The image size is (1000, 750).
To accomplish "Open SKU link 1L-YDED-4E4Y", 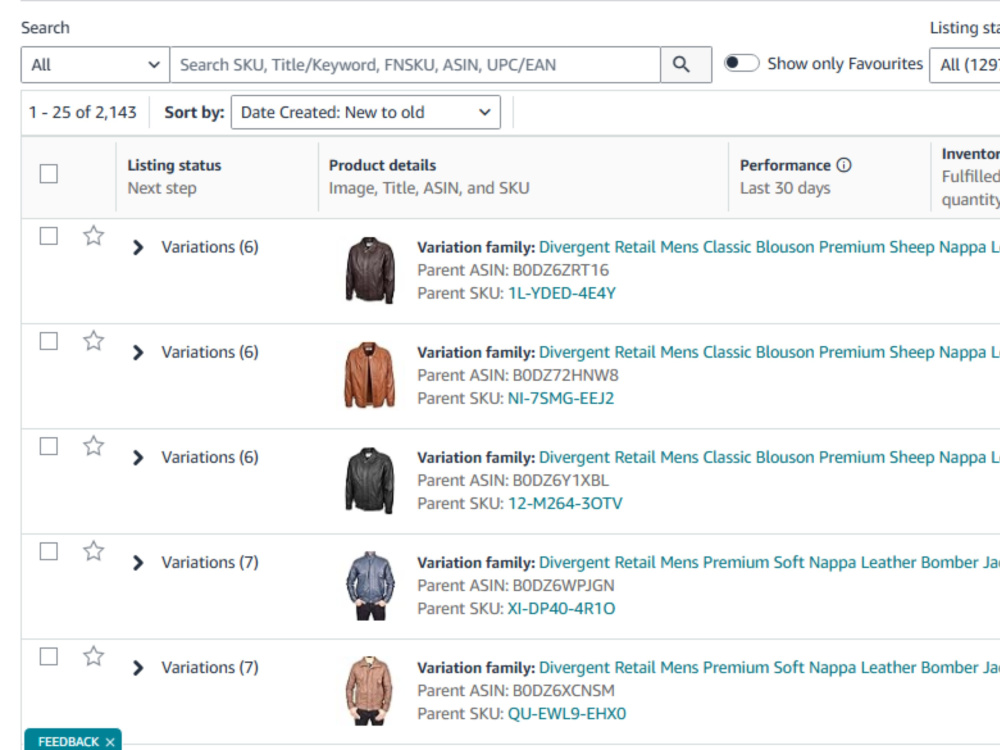I will coord(562,293).
